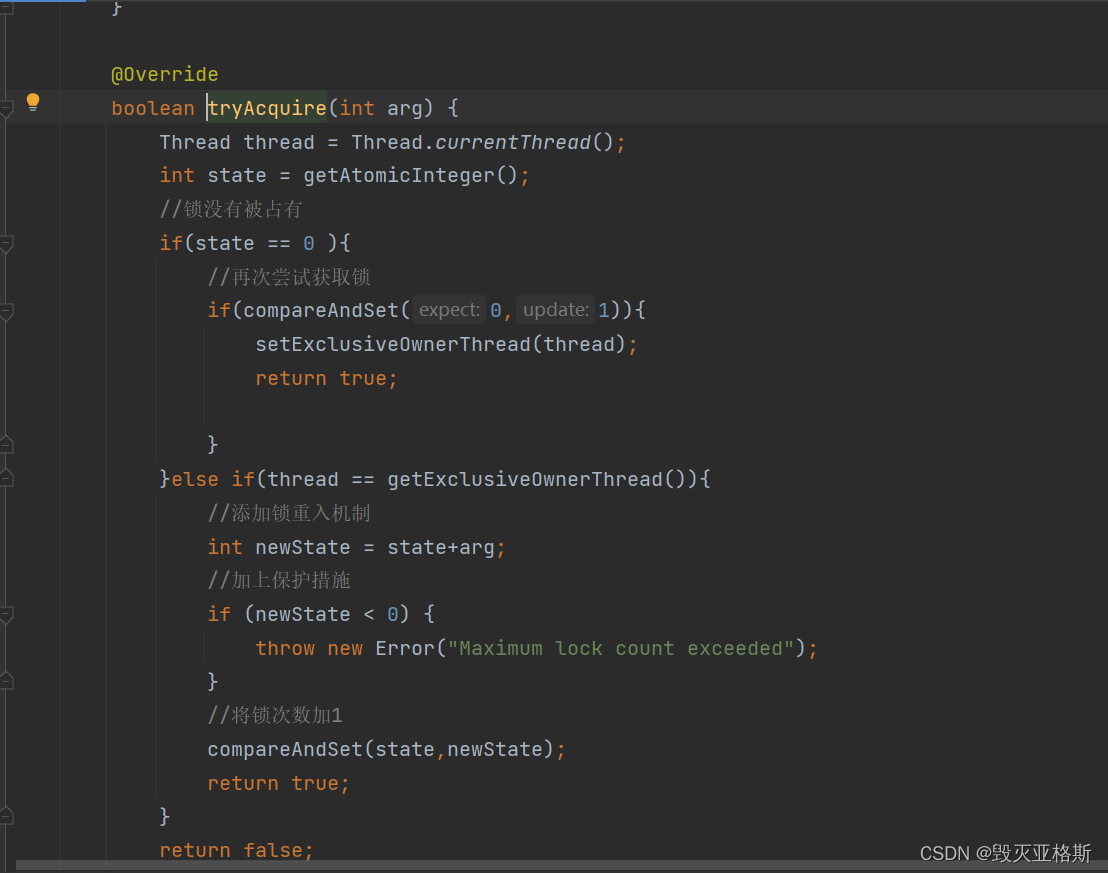Click the 'int arg' parameter in method signature
Viewport: 1108px width, 873px height.
381,108
